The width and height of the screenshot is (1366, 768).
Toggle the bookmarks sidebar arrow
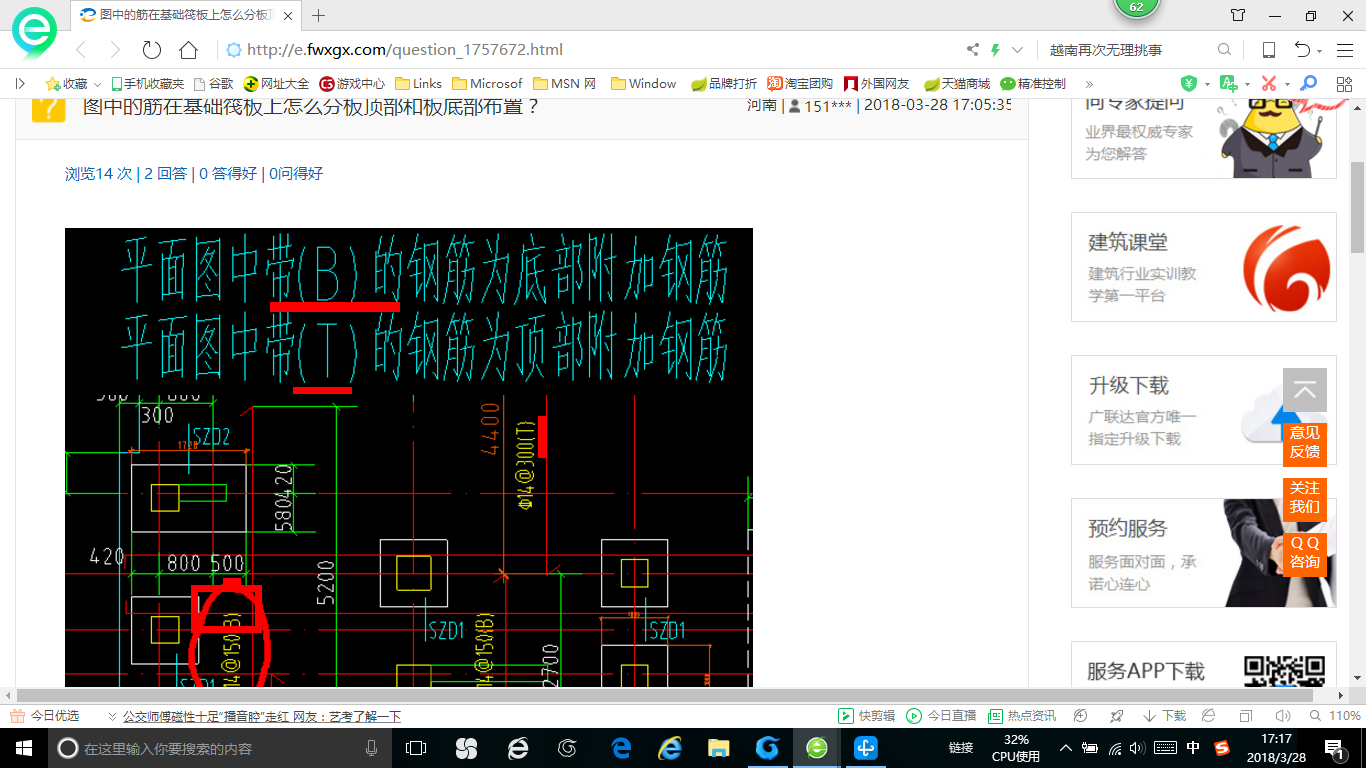(19, 84)
